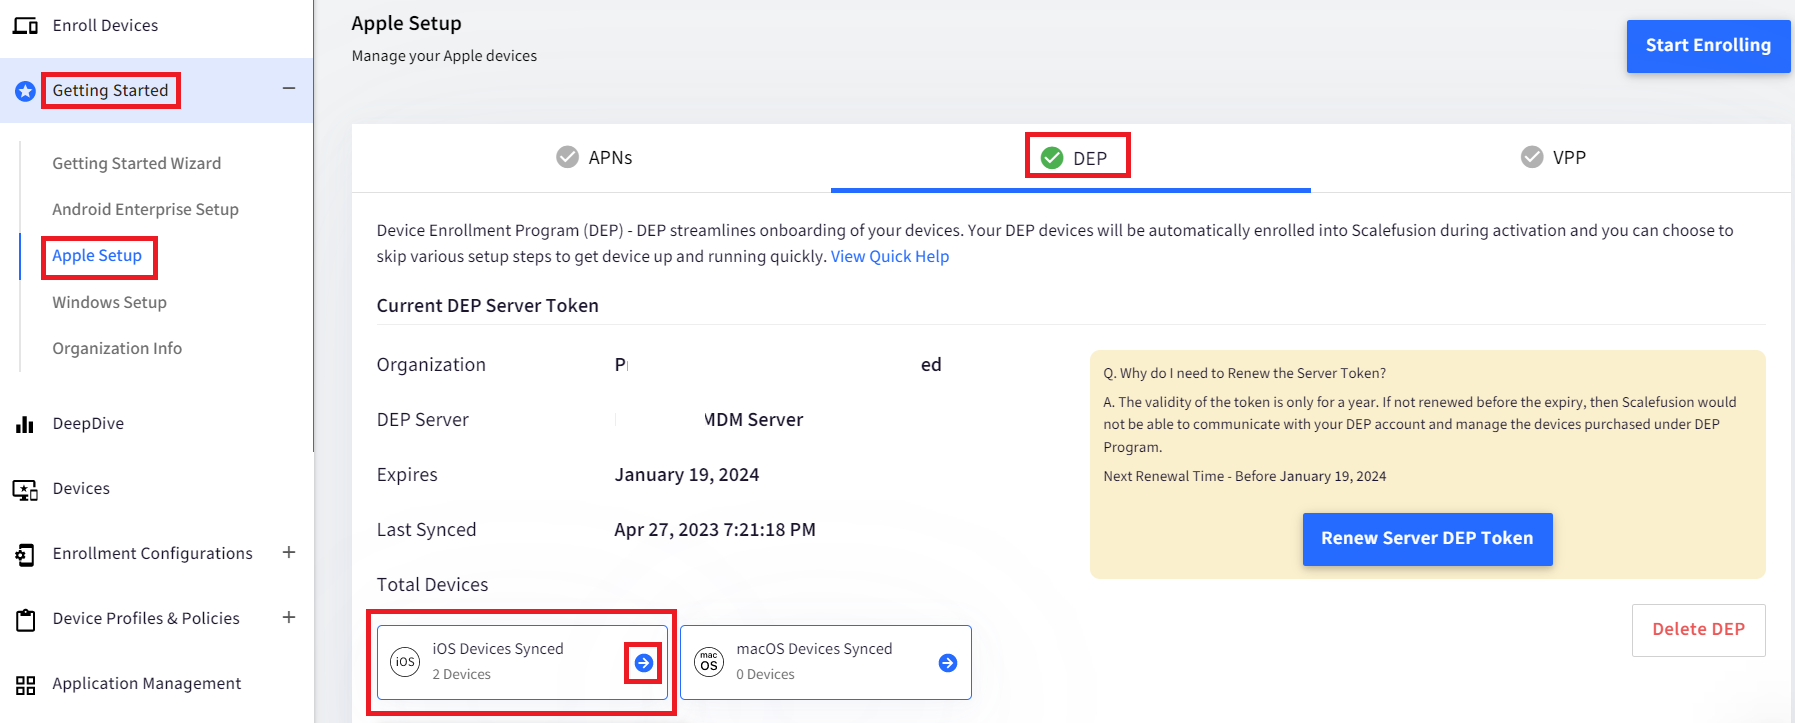
Task: Click the macOS Devices Synced label
Action: click(x=814, y=649)
